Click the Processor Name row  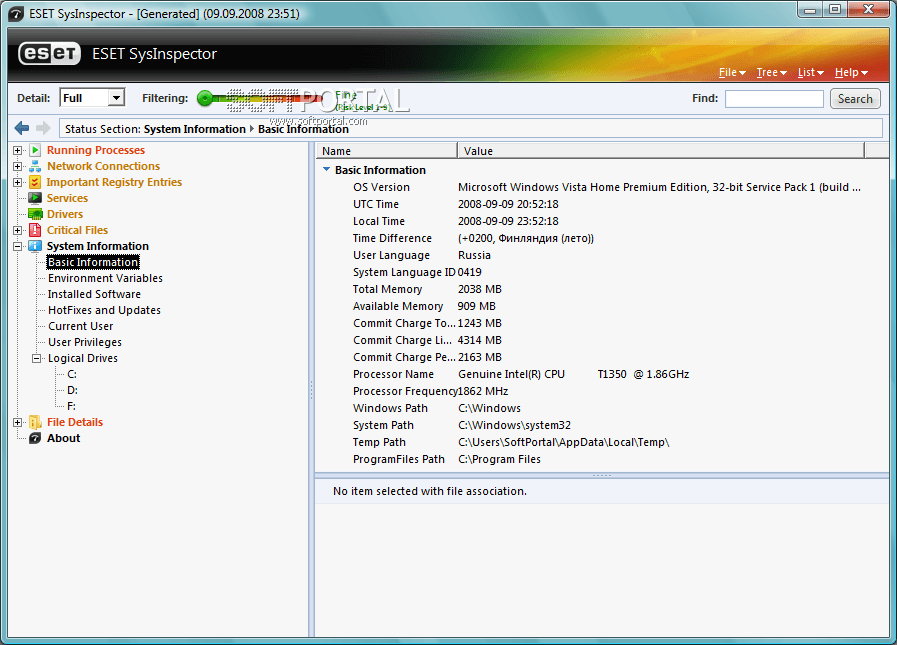click(601, 374)
